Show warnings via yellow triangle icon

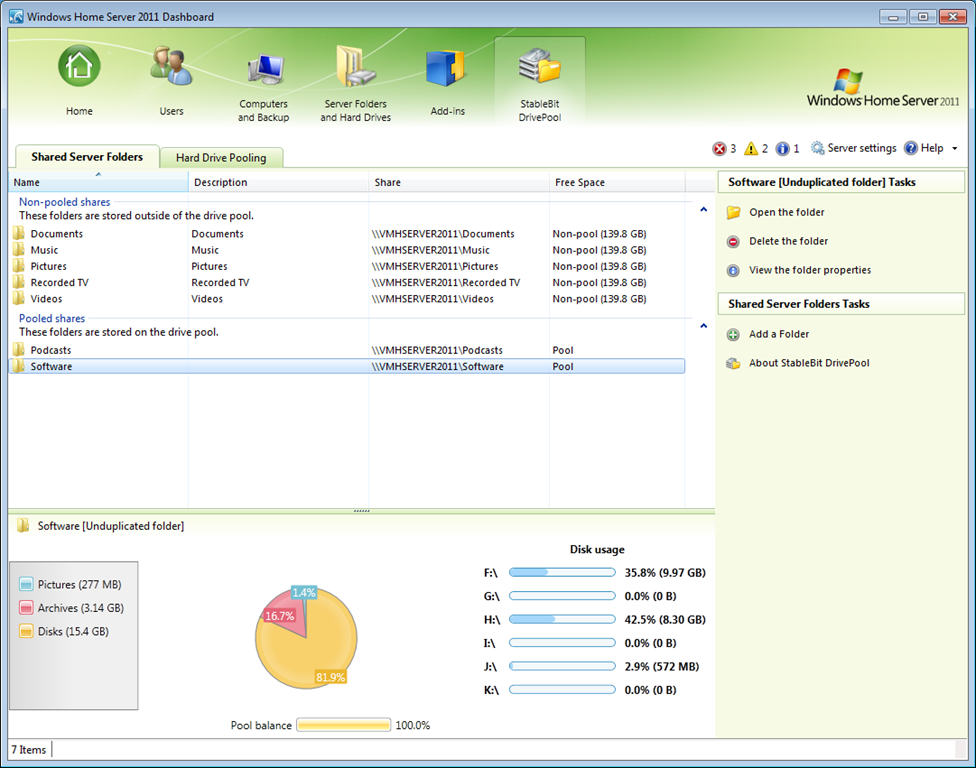[751, 148]
